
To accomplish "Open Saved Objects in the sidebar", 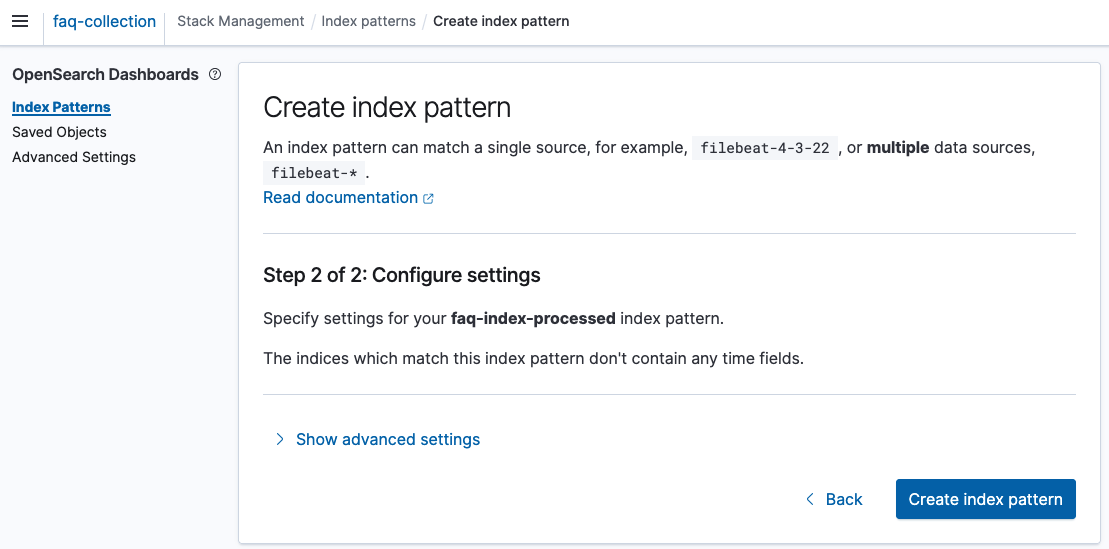I will [59, 132].
